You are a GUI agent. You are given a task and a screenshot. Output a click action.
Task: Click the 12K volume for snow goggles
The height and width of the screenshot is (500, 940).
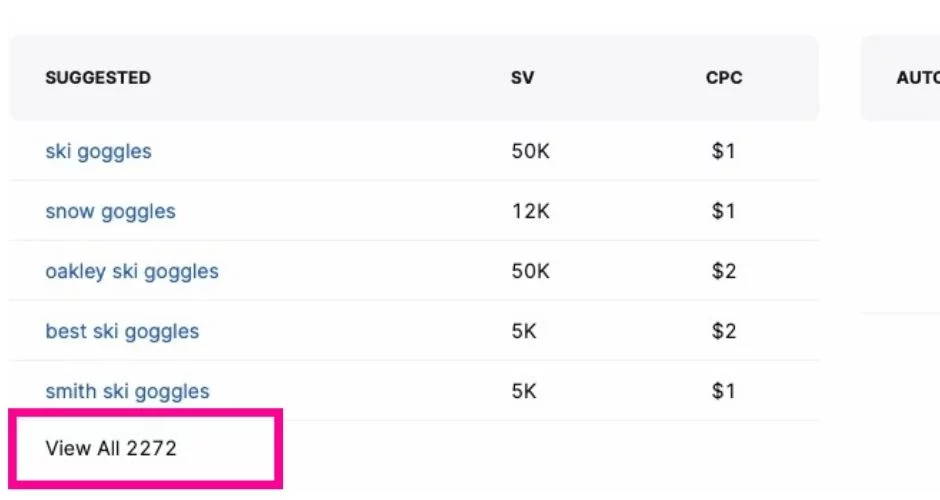pos(529,212)
